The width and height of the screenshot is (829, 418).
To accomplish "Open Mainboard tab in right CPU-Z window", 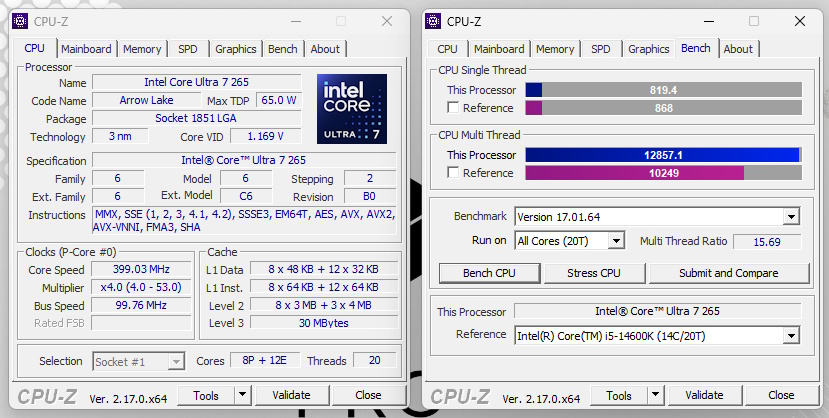I will click(499, 49).
